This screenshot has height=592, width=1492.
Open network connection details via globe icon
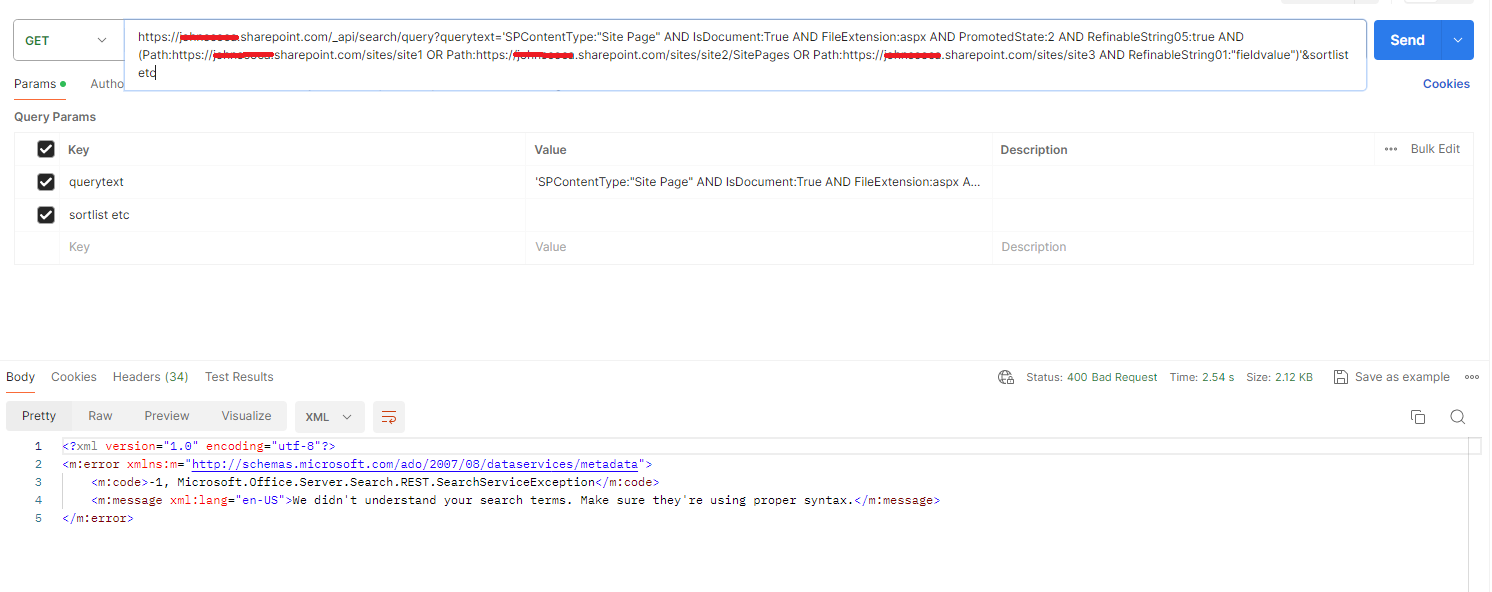click(1006, 377)
